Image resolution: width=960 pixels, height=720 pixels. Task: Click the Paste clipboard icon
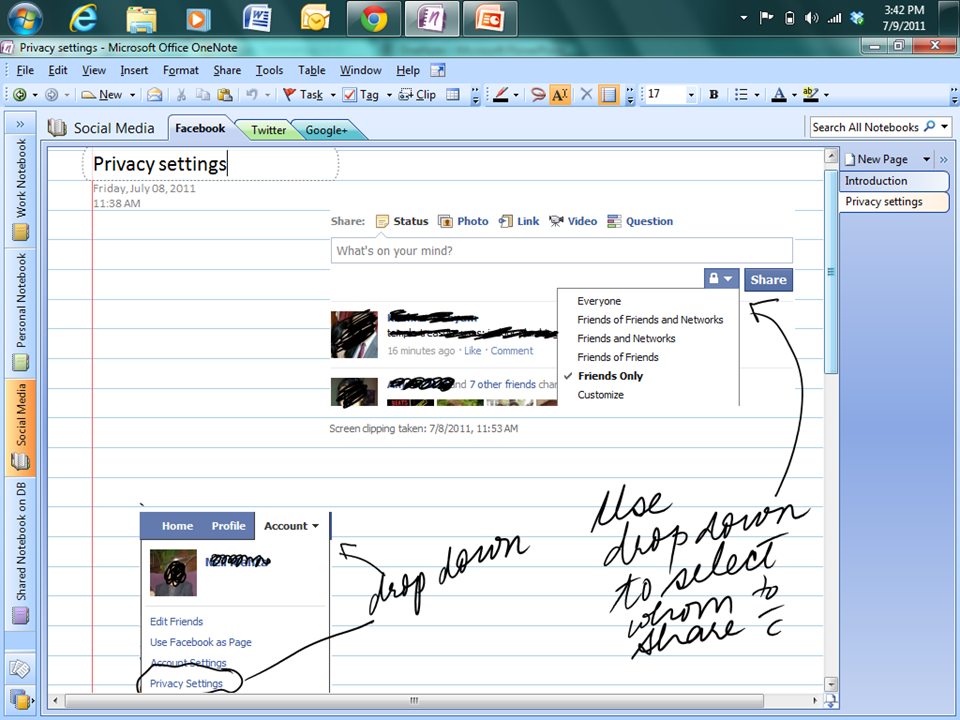(225, 94)
